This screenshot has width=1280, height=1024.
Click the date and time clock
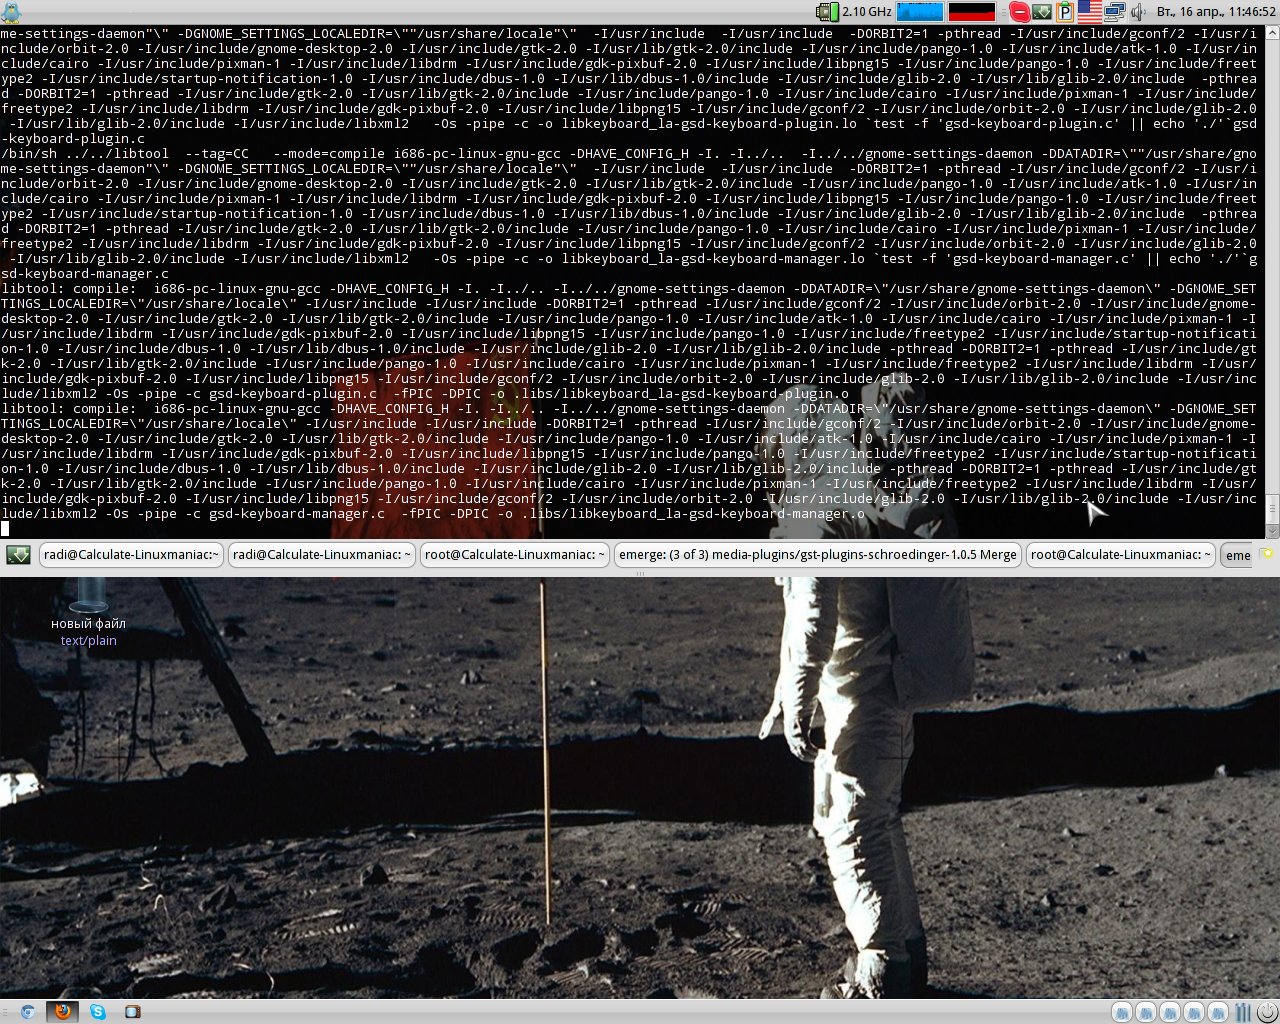[x=1216, y=12]
